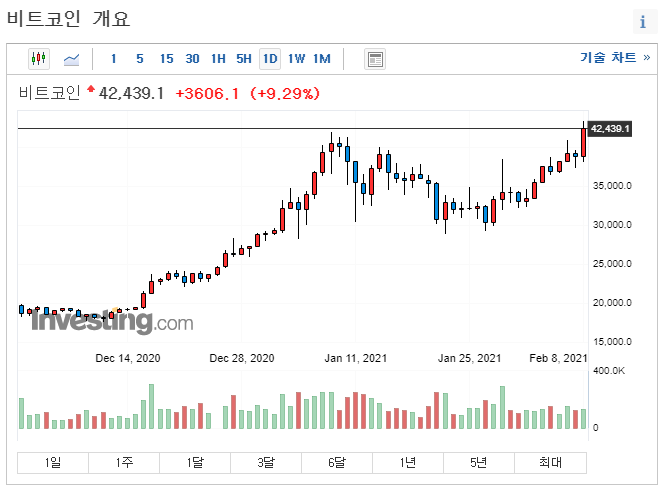
Task: Choose the 15 minute interval
Action: click(166, 59)
